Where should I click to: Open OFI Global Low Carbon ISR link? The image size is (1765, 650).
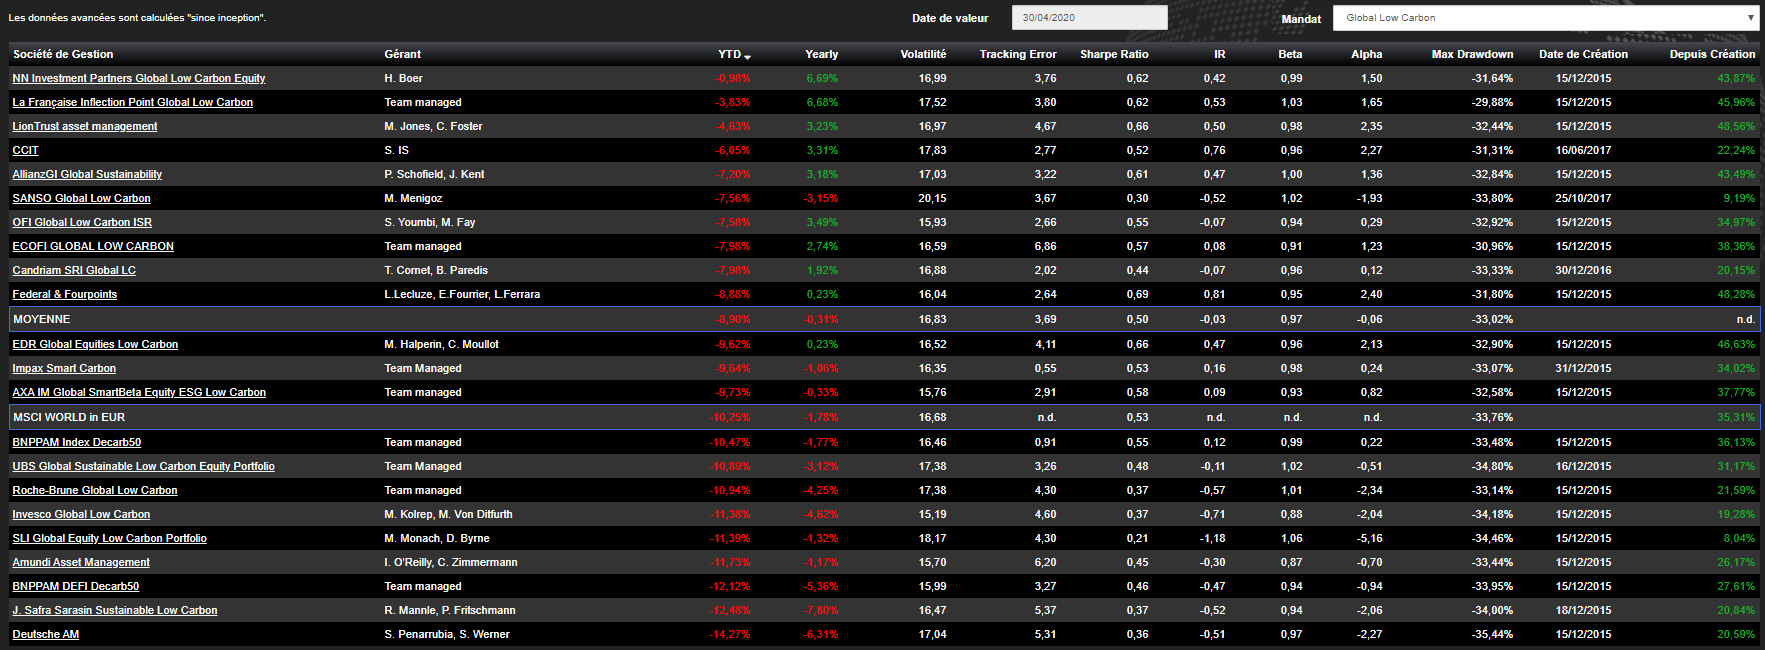82,222
